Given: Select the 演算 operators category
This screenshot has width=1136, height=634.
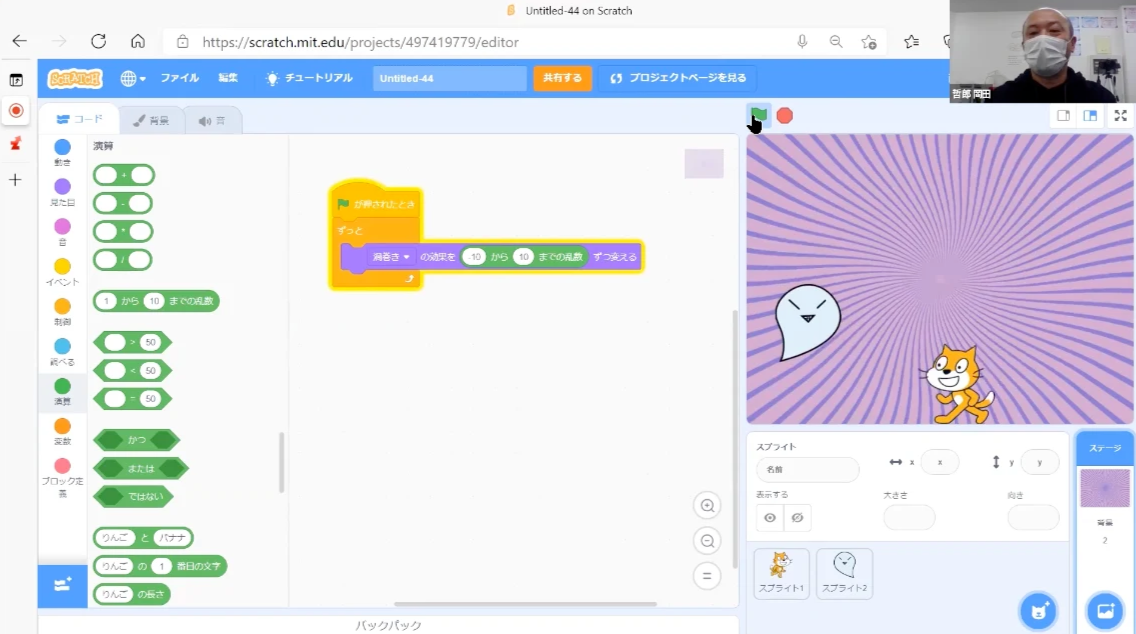Looking at the screenshot, I should (62, 391).
